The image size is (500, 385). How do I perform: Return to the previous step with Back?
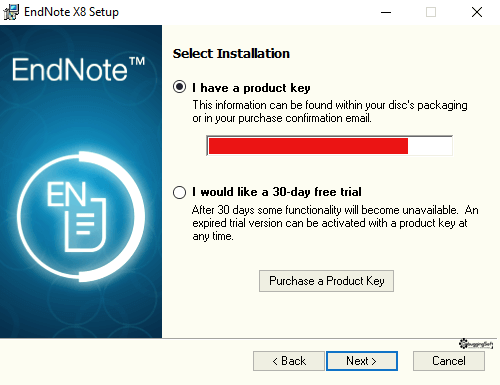click(x=289, y=361)
